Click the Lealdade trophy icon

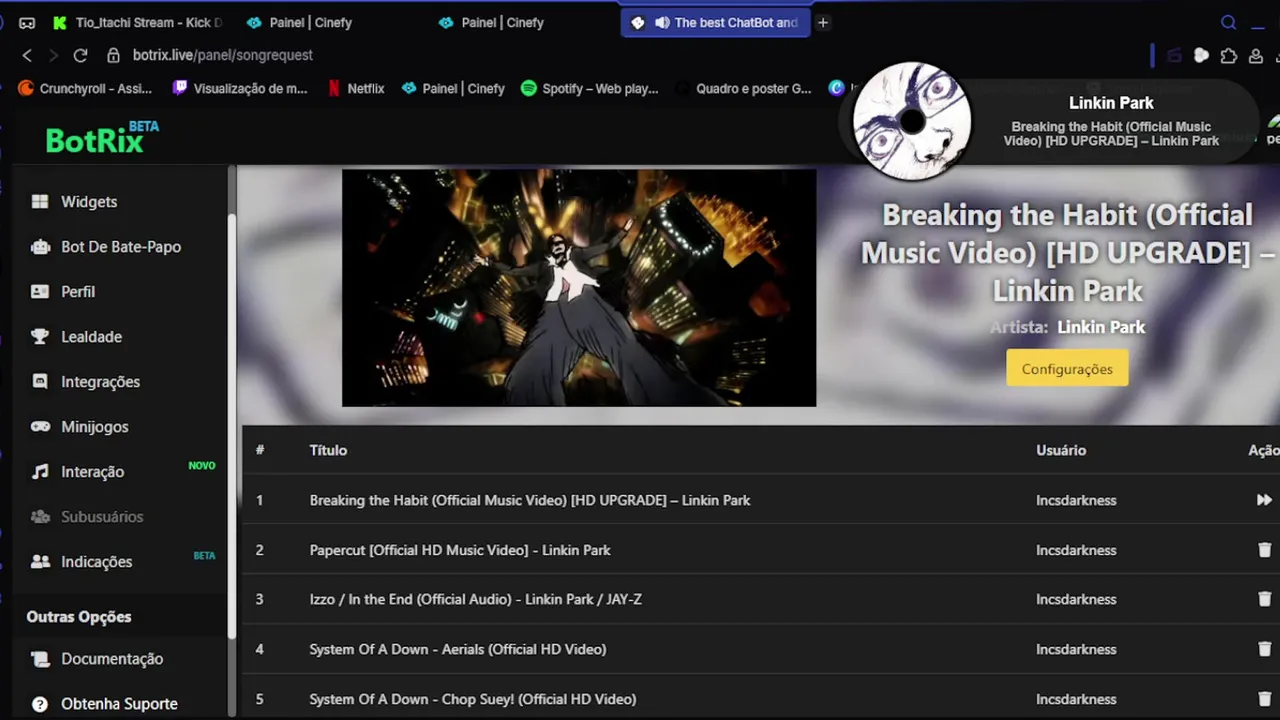[40, 336]
